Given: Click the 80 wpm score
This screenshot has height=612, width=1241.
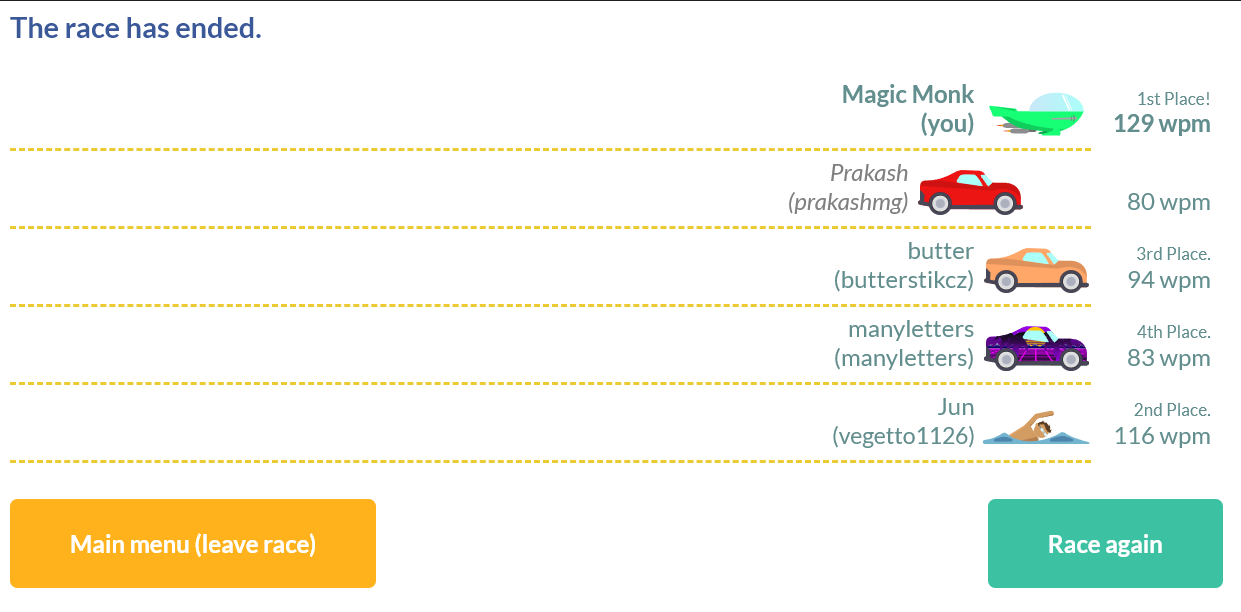Looking at the screenshot, I should point(1169,202).
